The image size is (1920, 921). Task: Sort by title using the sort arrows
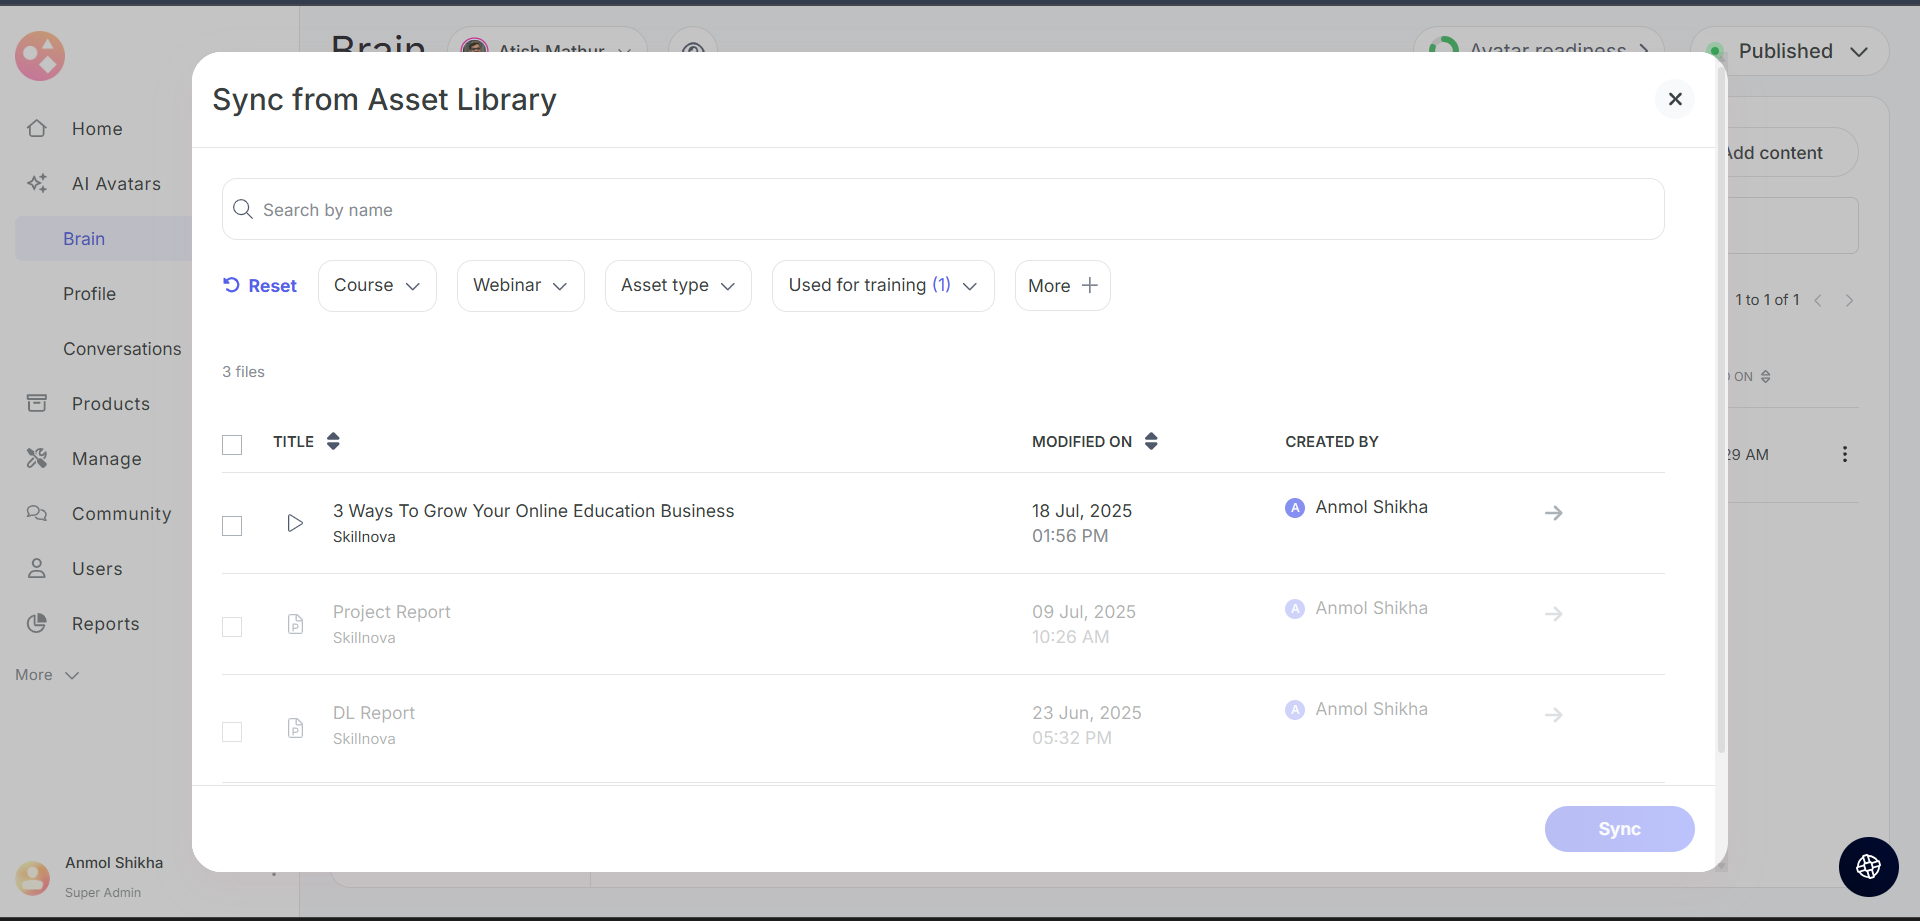tap(333, 441)
